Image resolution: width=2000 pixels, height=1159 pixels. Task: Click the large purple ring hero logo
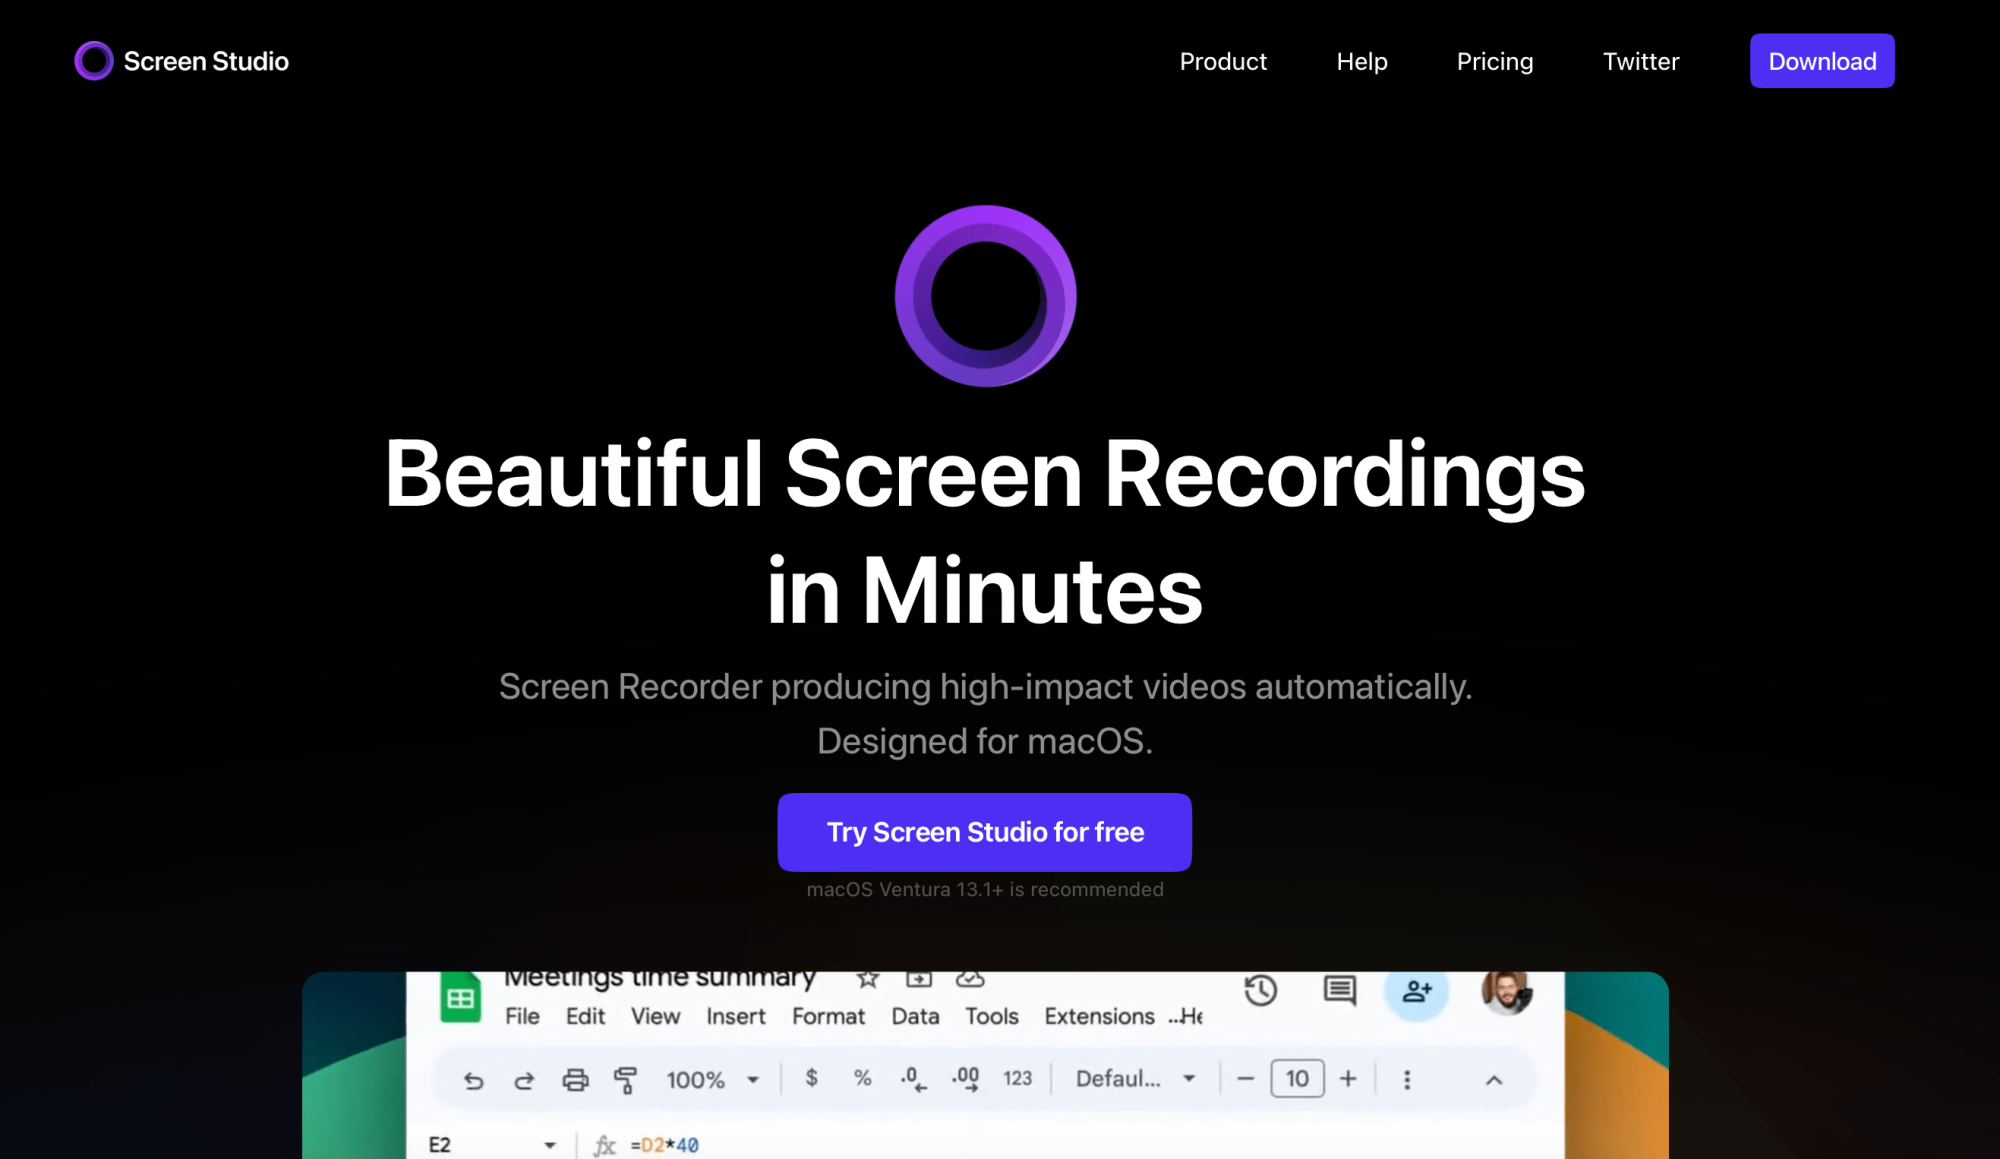click(x=985, y=296)
